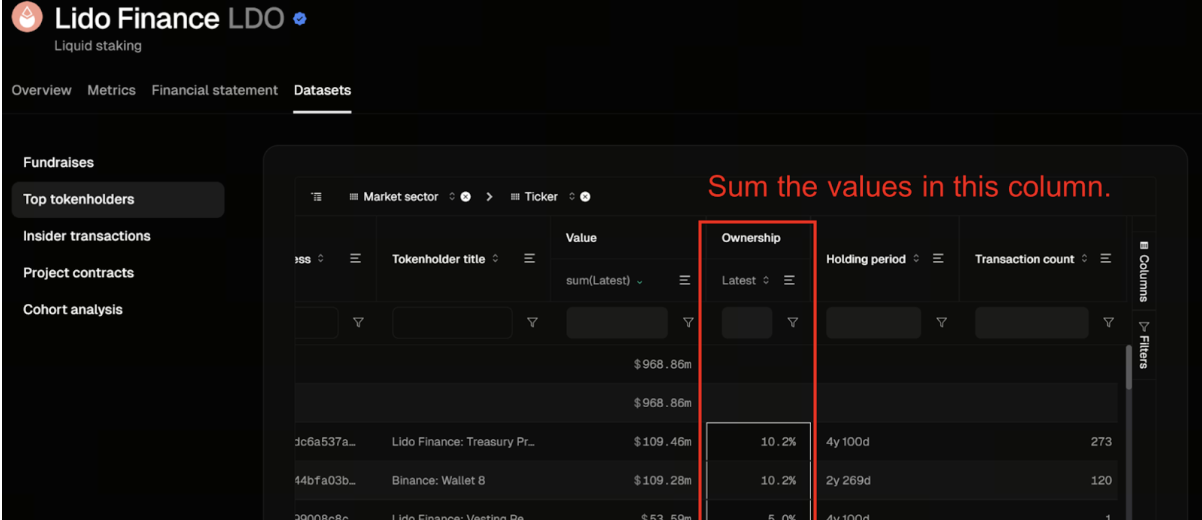The width and height of the screenshot is (1202, 520).
Task: Click the $109.28m value cell
Action: [663, 480]
